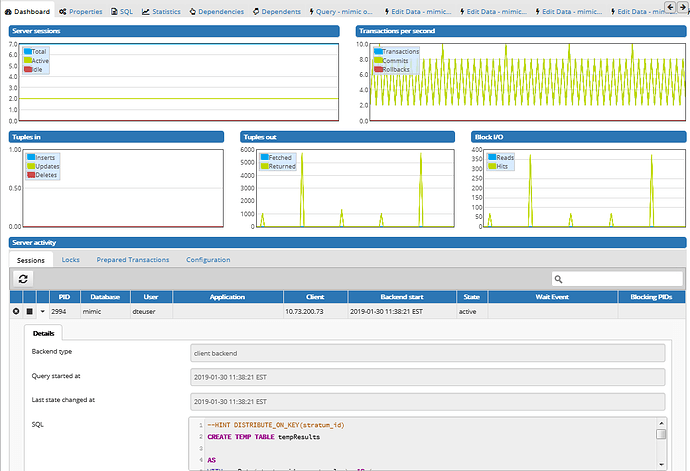Collapse the details row for PID 2994
The image size is (690, 471).
pos(43,311)
